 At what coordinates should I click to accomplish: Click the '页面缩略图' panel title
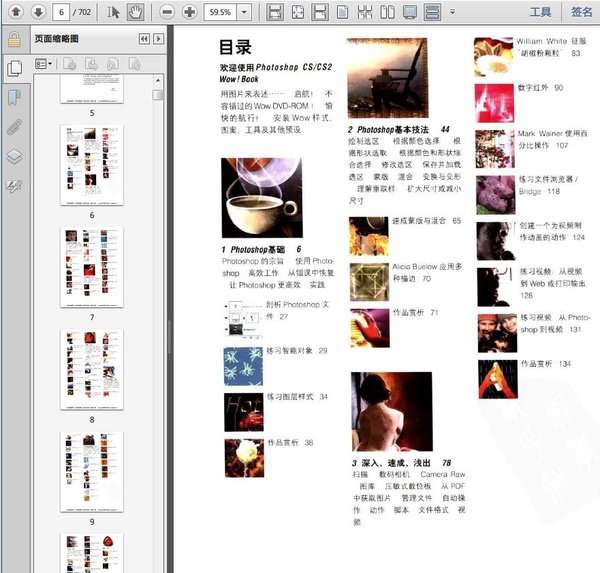57,39
